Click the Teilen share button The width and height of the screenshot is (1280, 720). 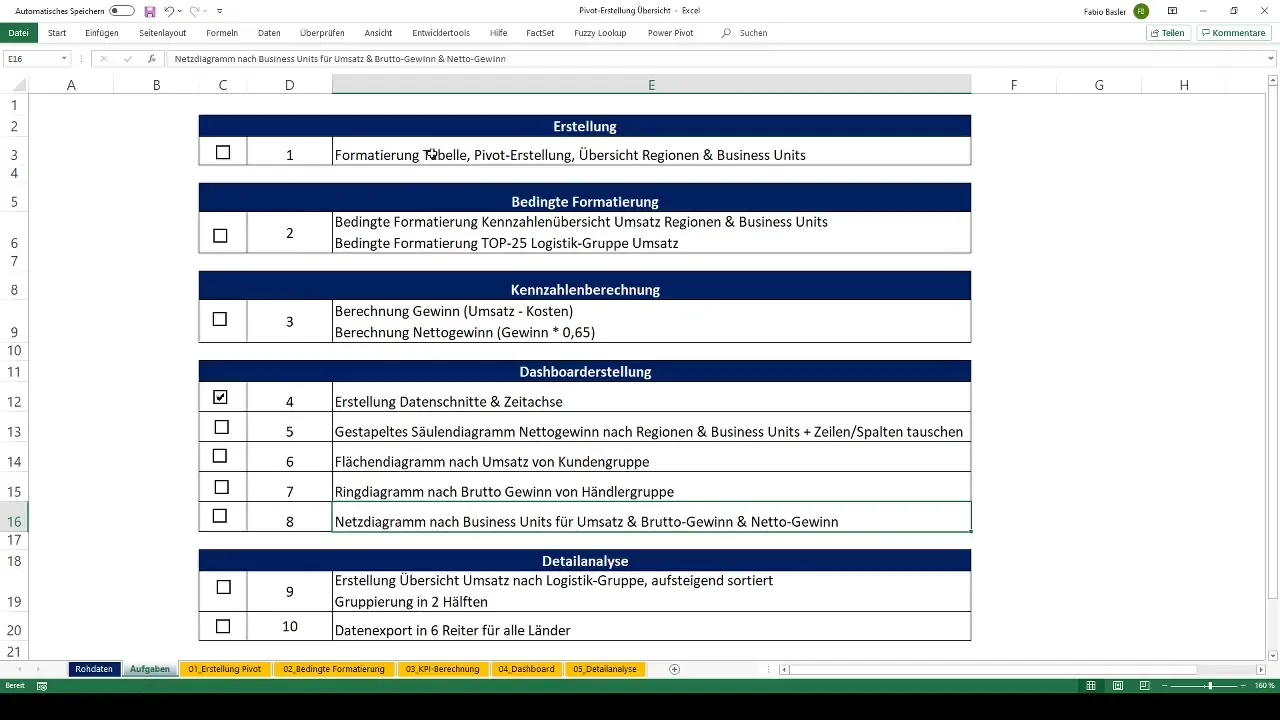(1168, 33)
